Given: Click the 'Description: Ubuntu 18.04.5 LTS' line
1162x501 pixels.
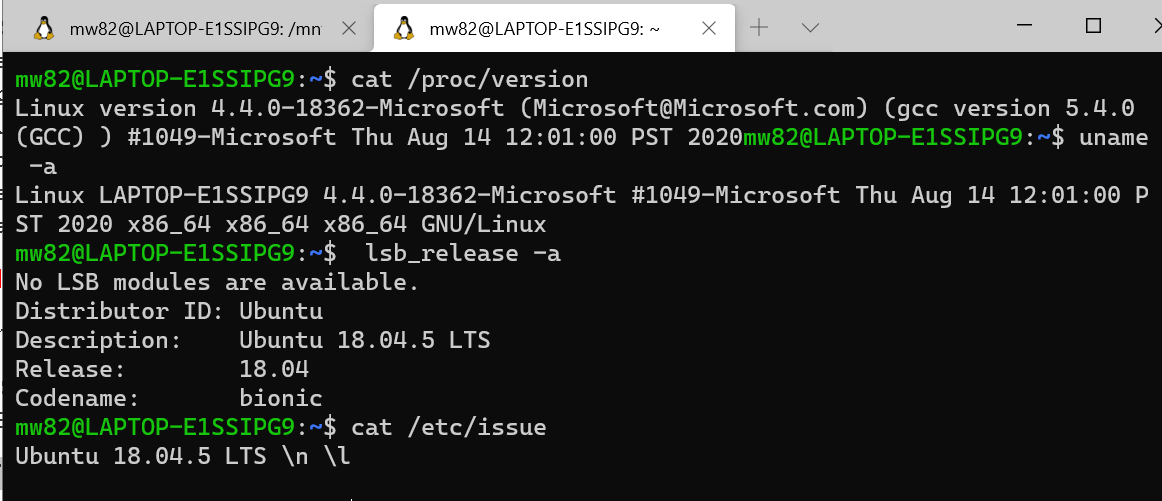Looking at the screenshot, I should pos(253,340).
